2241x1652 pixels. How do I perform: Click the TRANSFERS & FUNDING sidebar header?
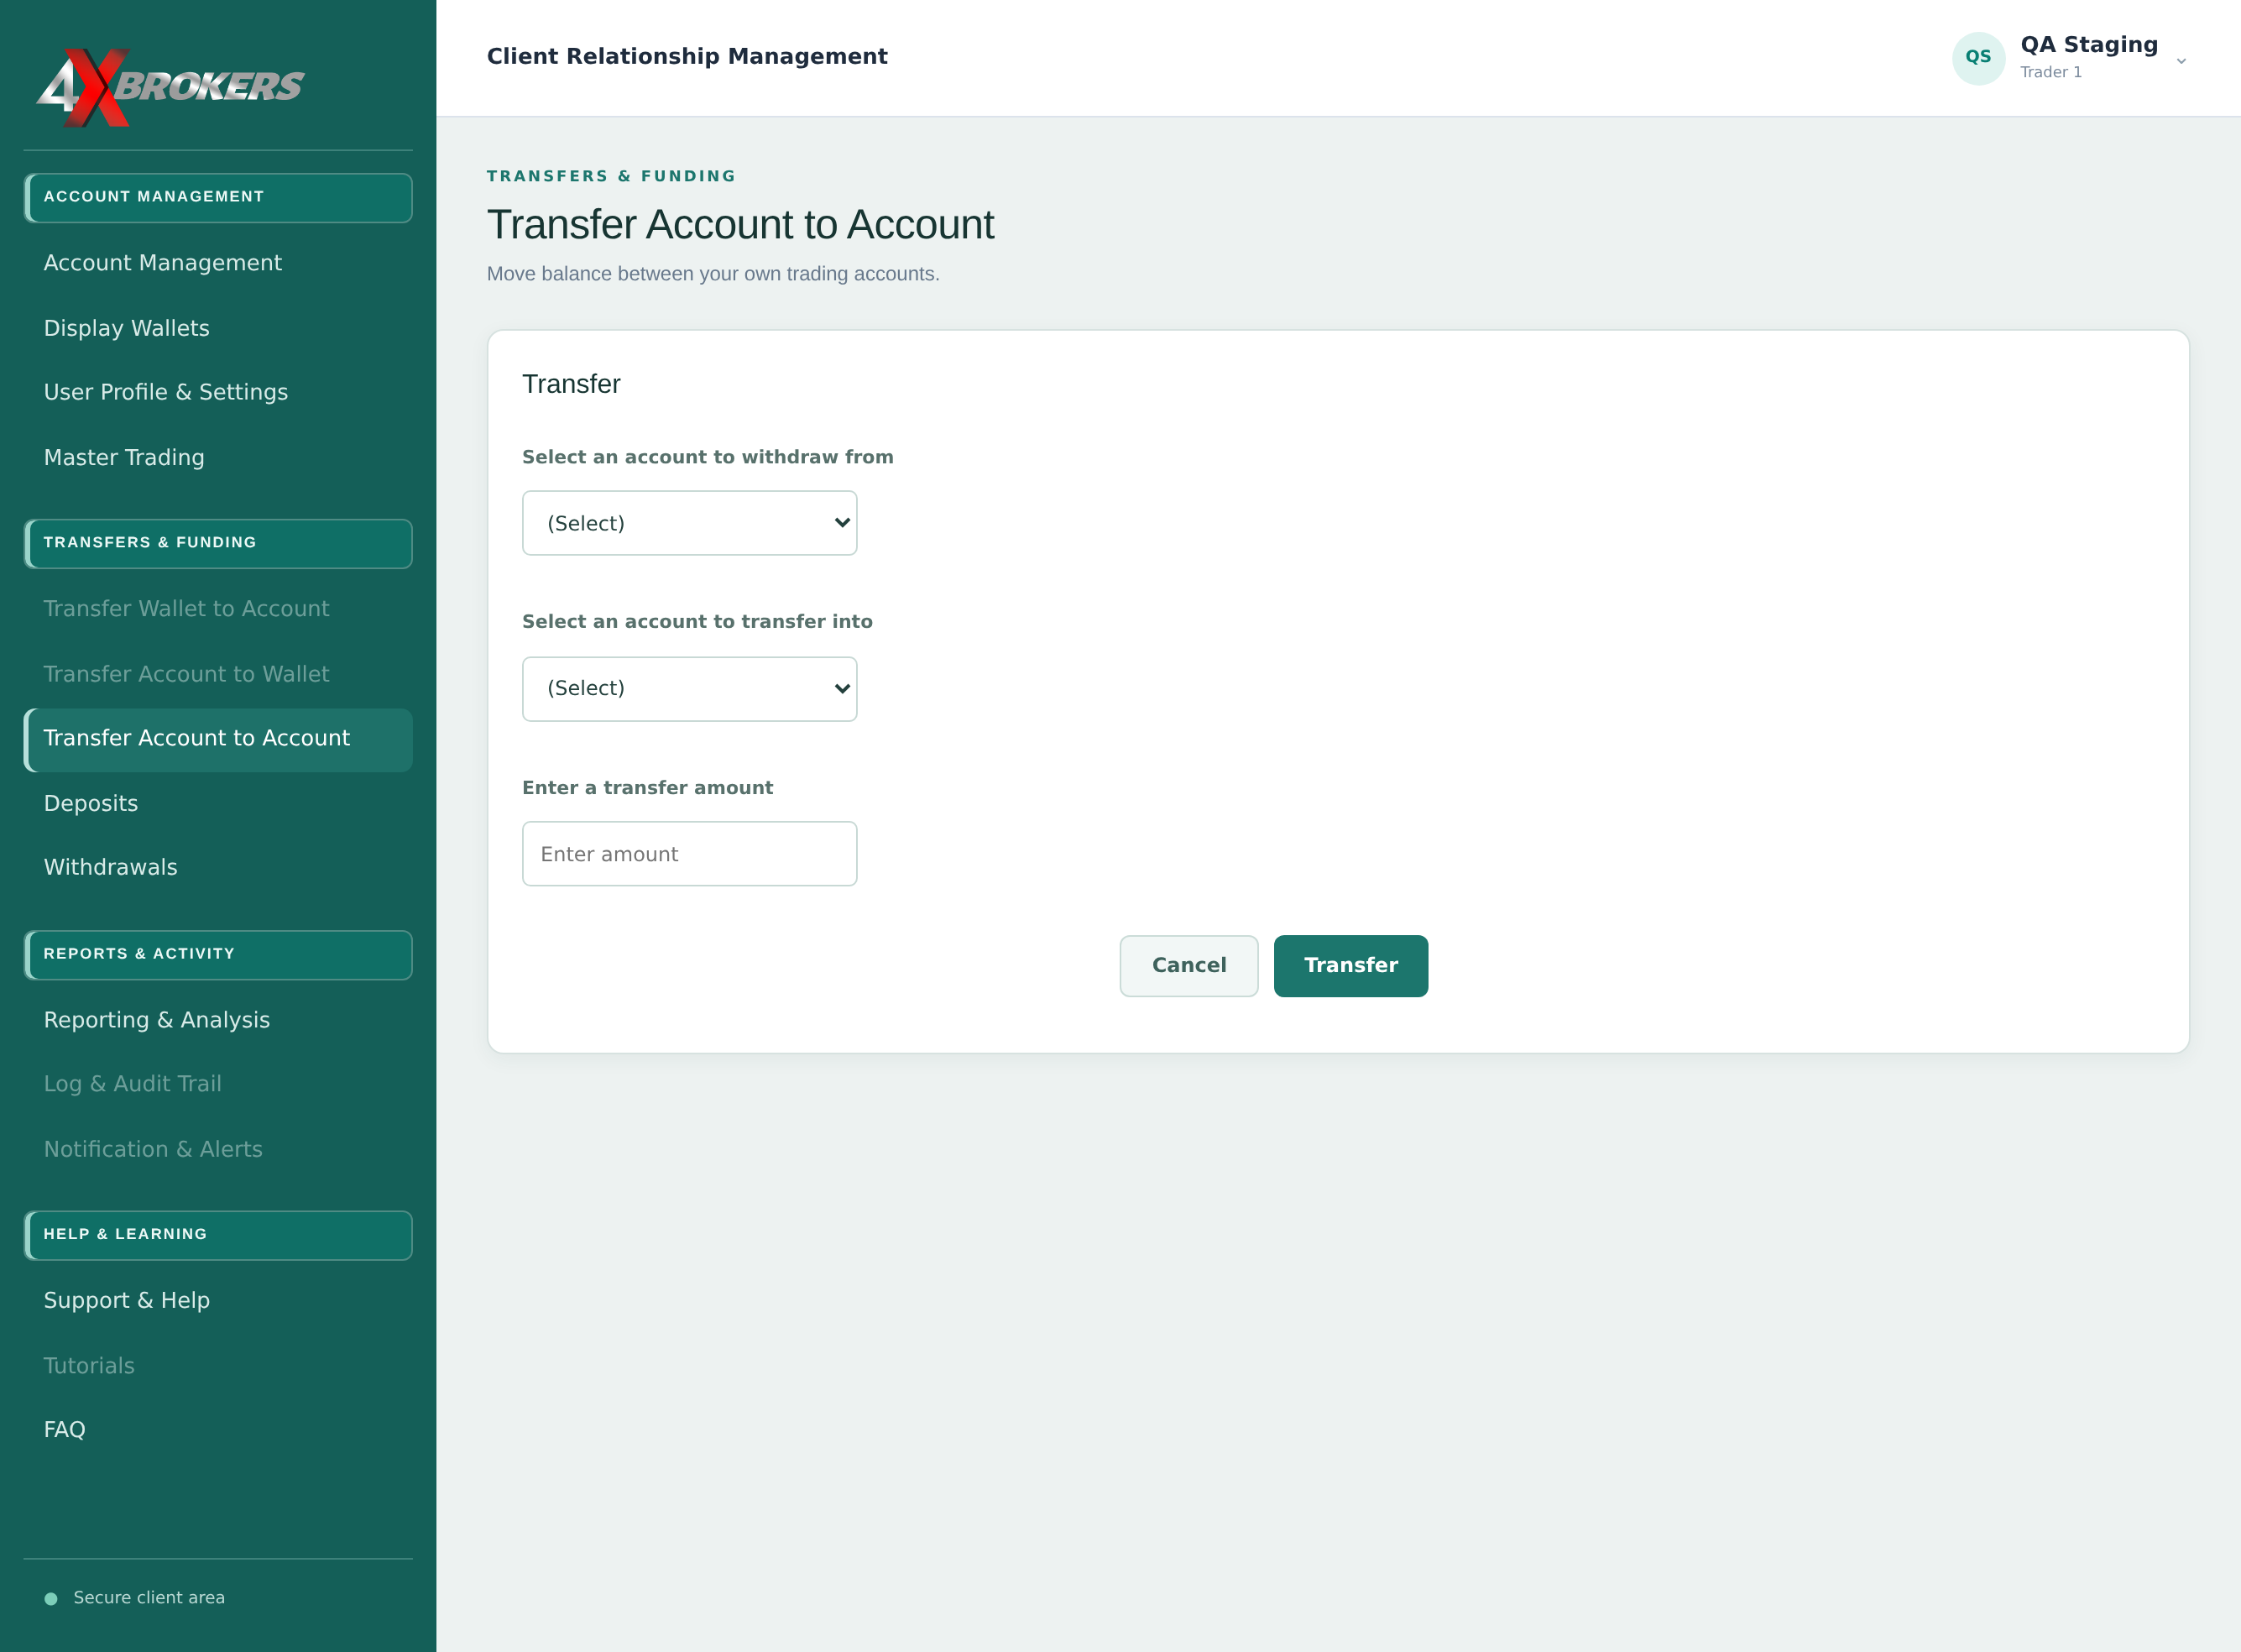click(x=218, y=544)
